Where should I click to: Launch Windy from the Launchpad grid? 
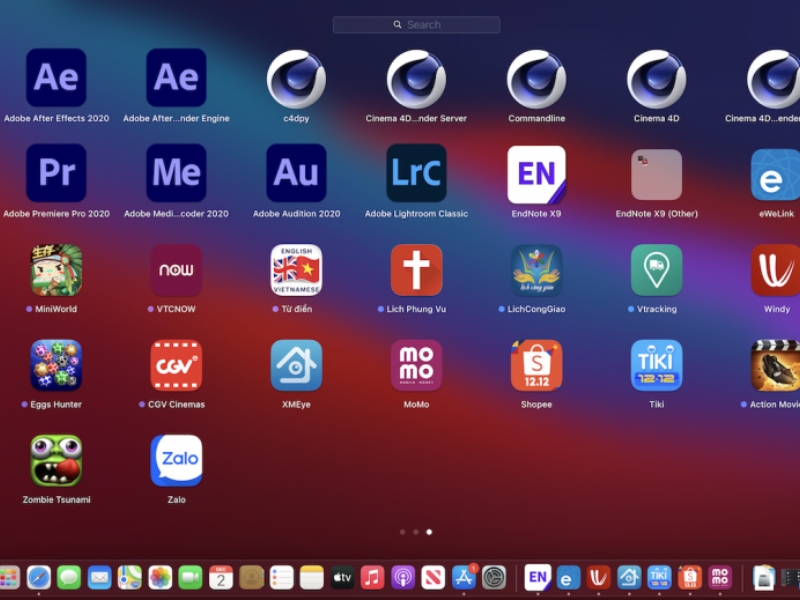(776, 270)
